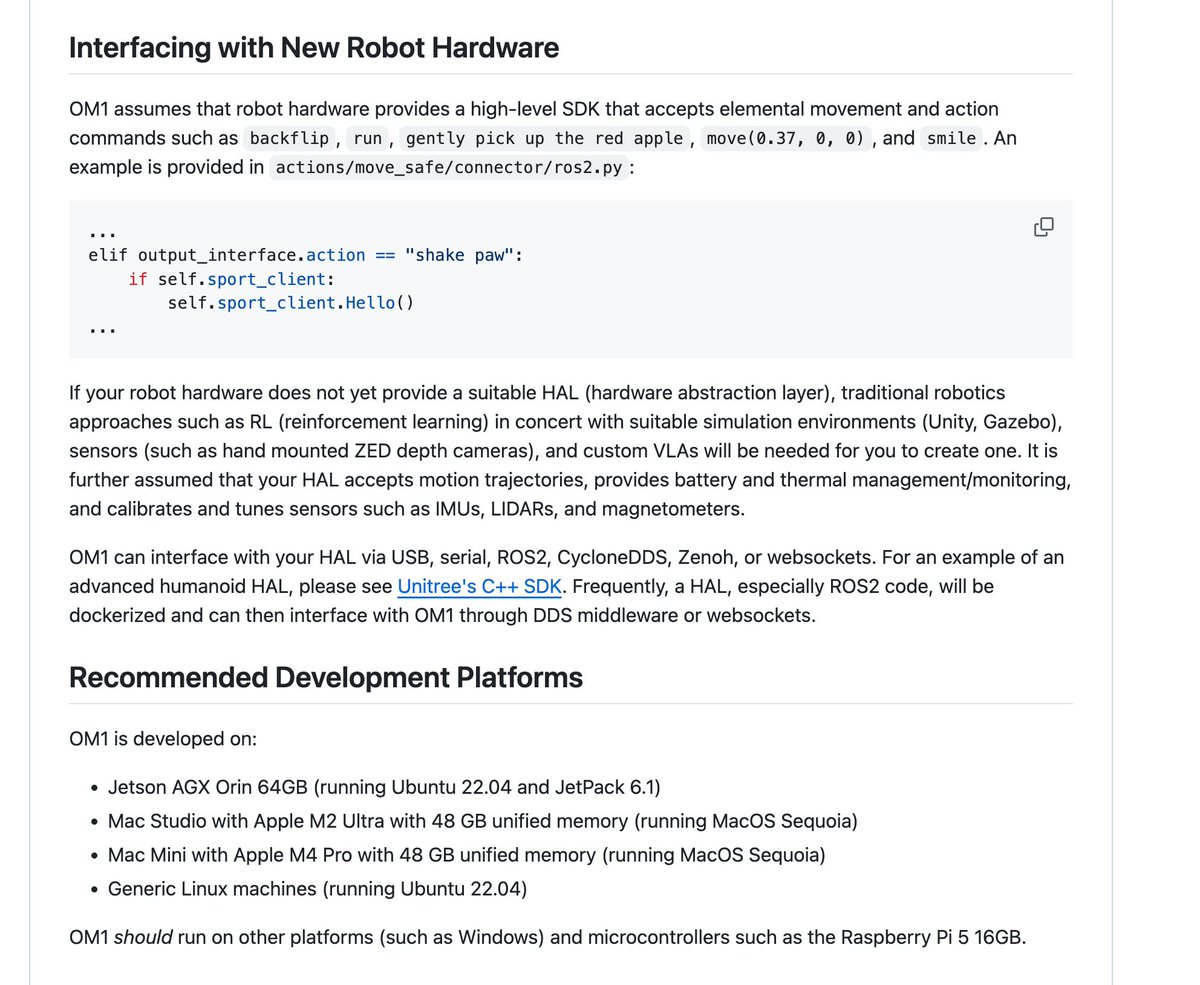Image resolution: width=1200 pixels, height=985 pixels.
Task: Click 'OM1 is developed on:' text
Action: click(x=163, y=739)
